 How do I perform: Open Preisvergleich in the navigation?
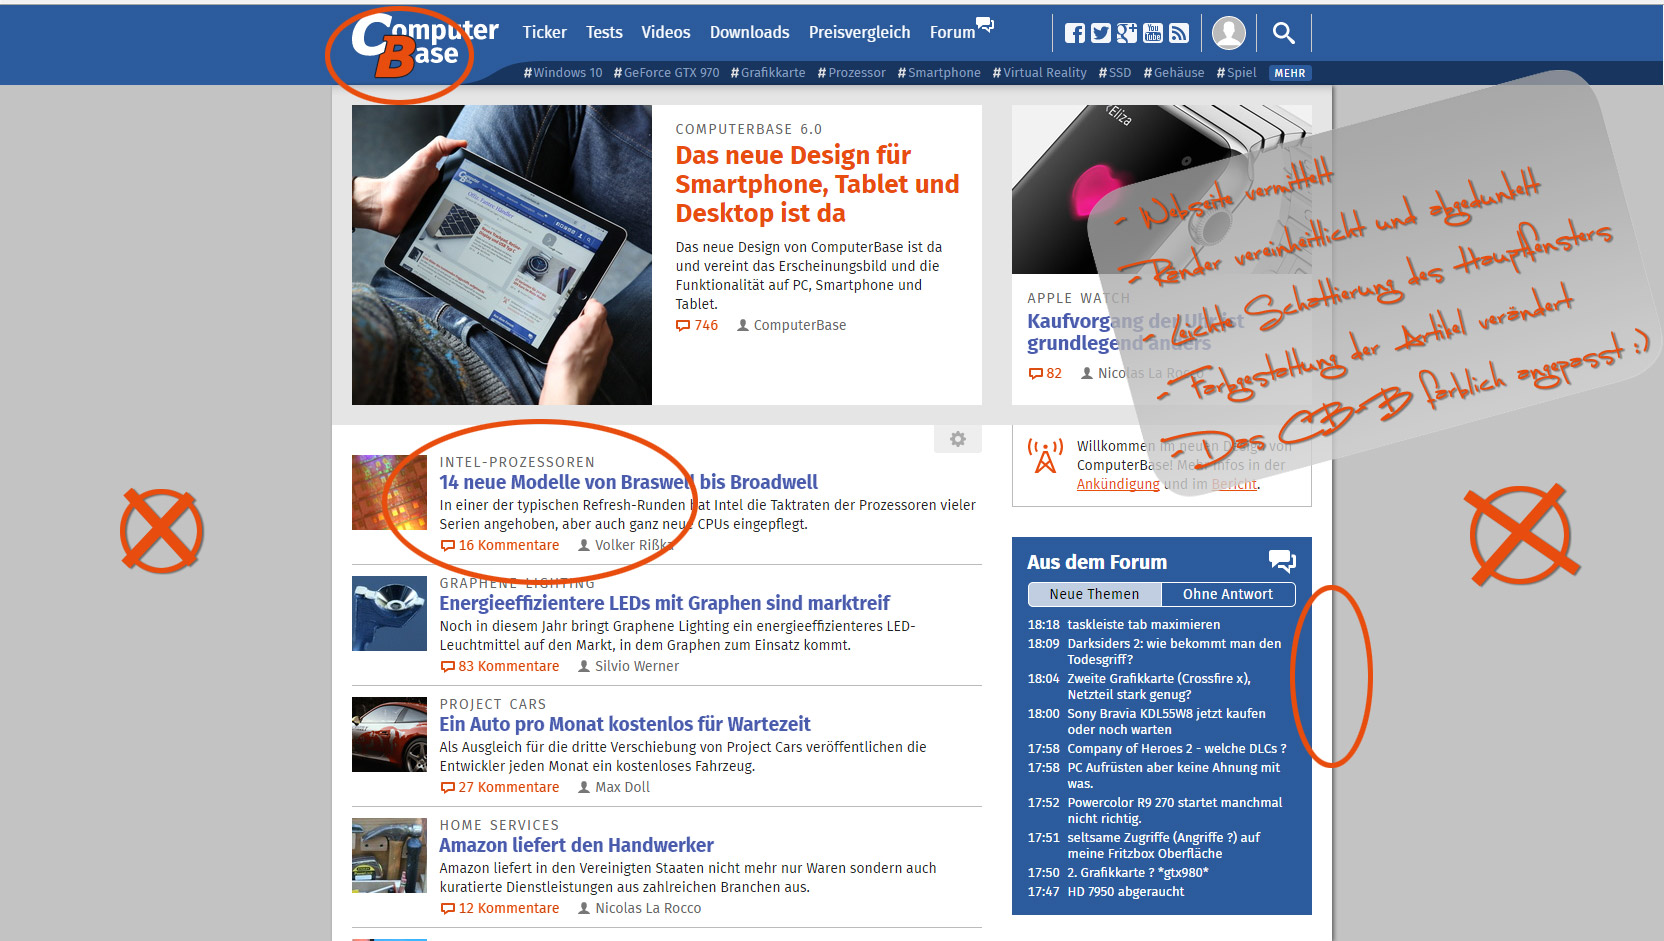coord(860,32)
